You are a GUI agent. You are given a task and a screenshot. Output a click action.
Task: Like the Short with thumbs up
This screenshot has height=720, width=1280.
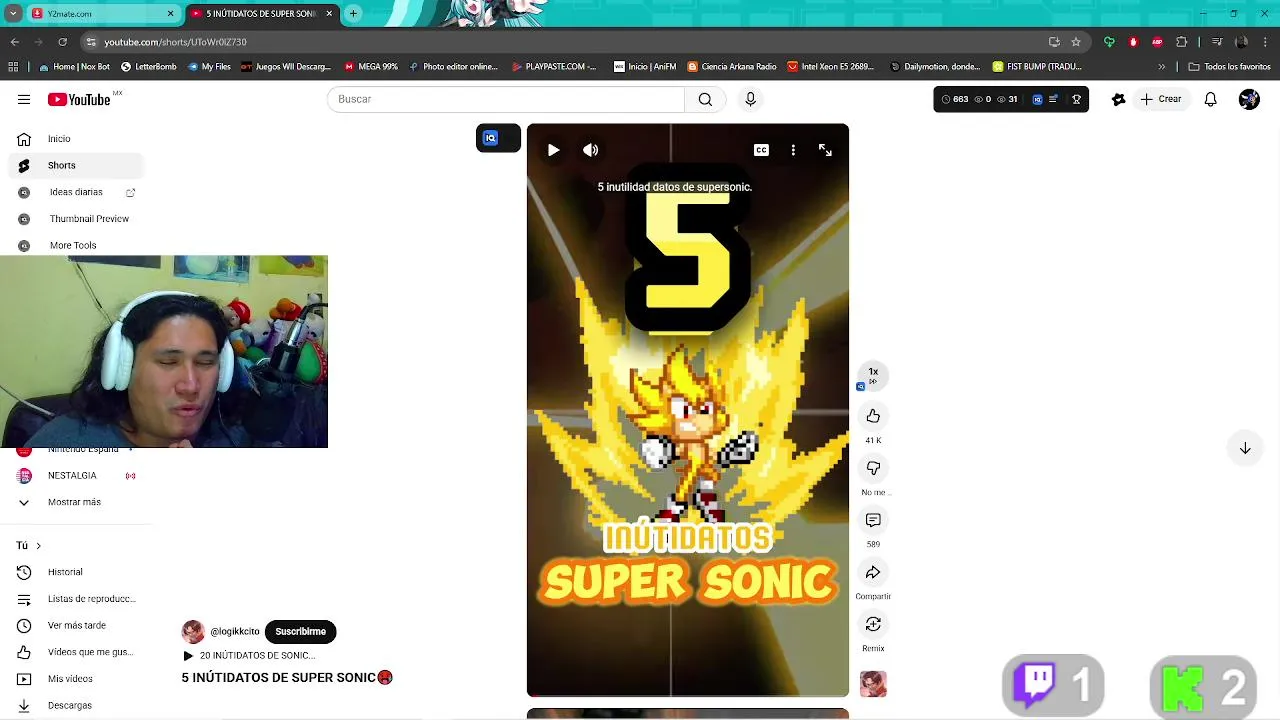(x=873, y=416)
